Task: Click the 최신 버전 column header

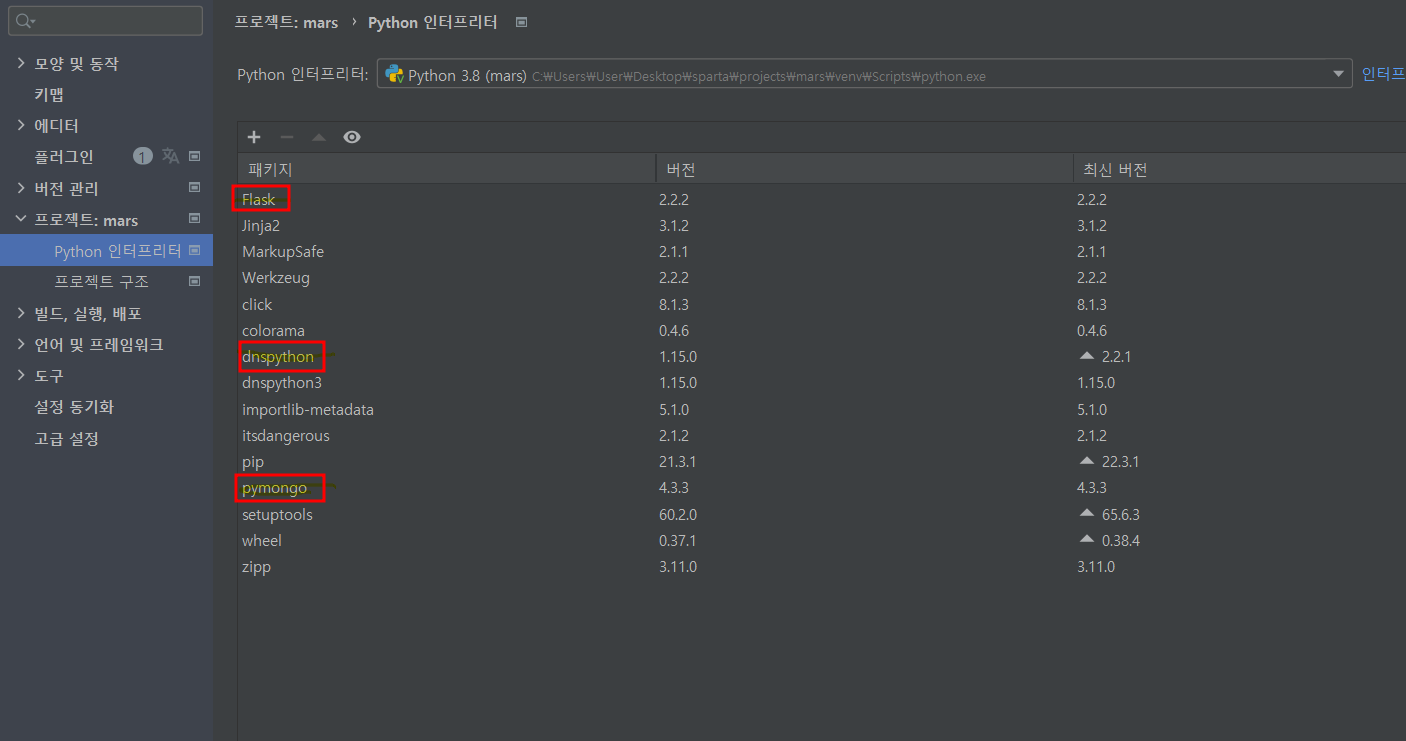Action: (1239, 169)
